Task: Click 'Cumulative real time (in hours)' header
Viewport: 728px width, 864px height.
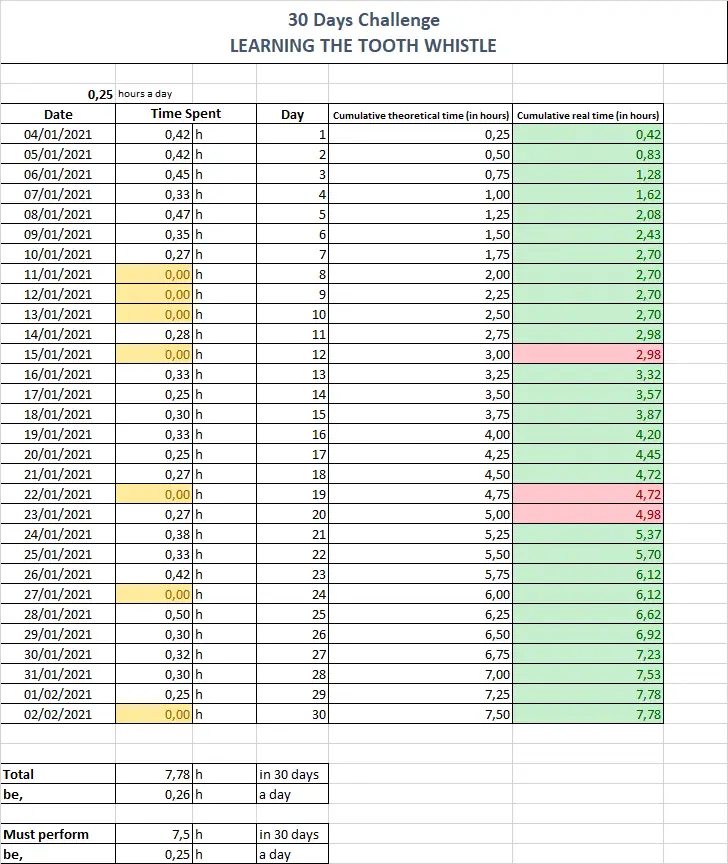Action: pyautogui.click(x=588, y=115)
